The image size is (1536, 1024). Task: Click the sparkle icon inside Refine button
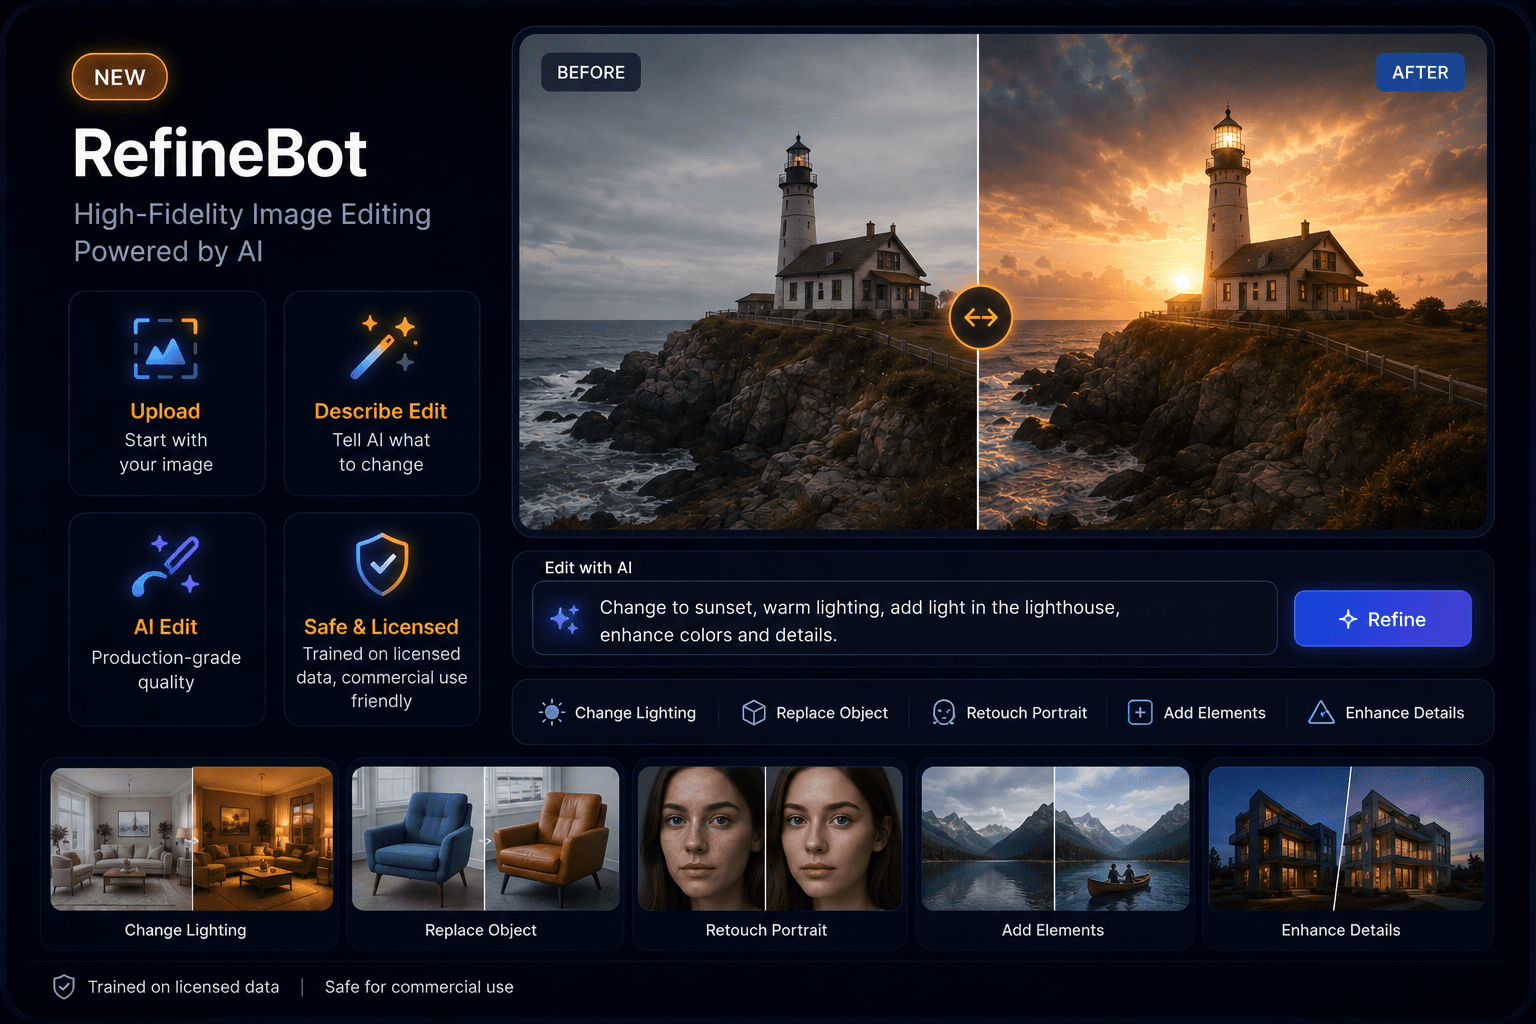click(x=1348, y=619)
